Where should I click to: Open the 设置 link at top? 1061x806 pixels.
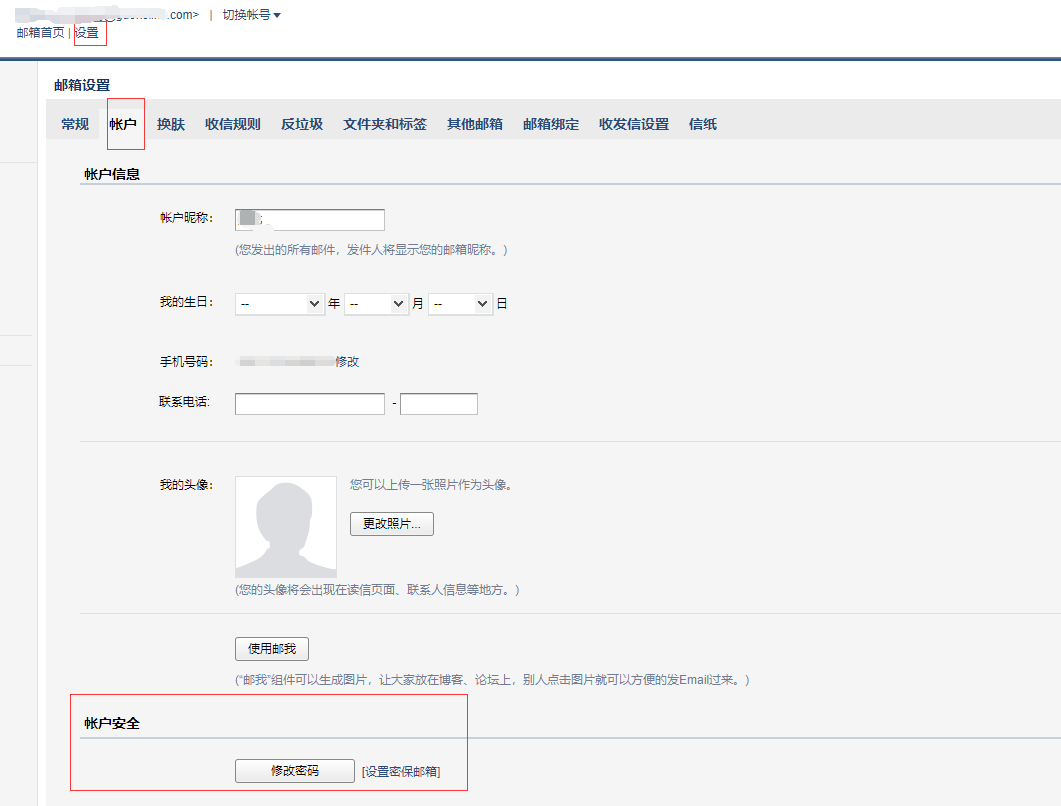tap(87, 32)
